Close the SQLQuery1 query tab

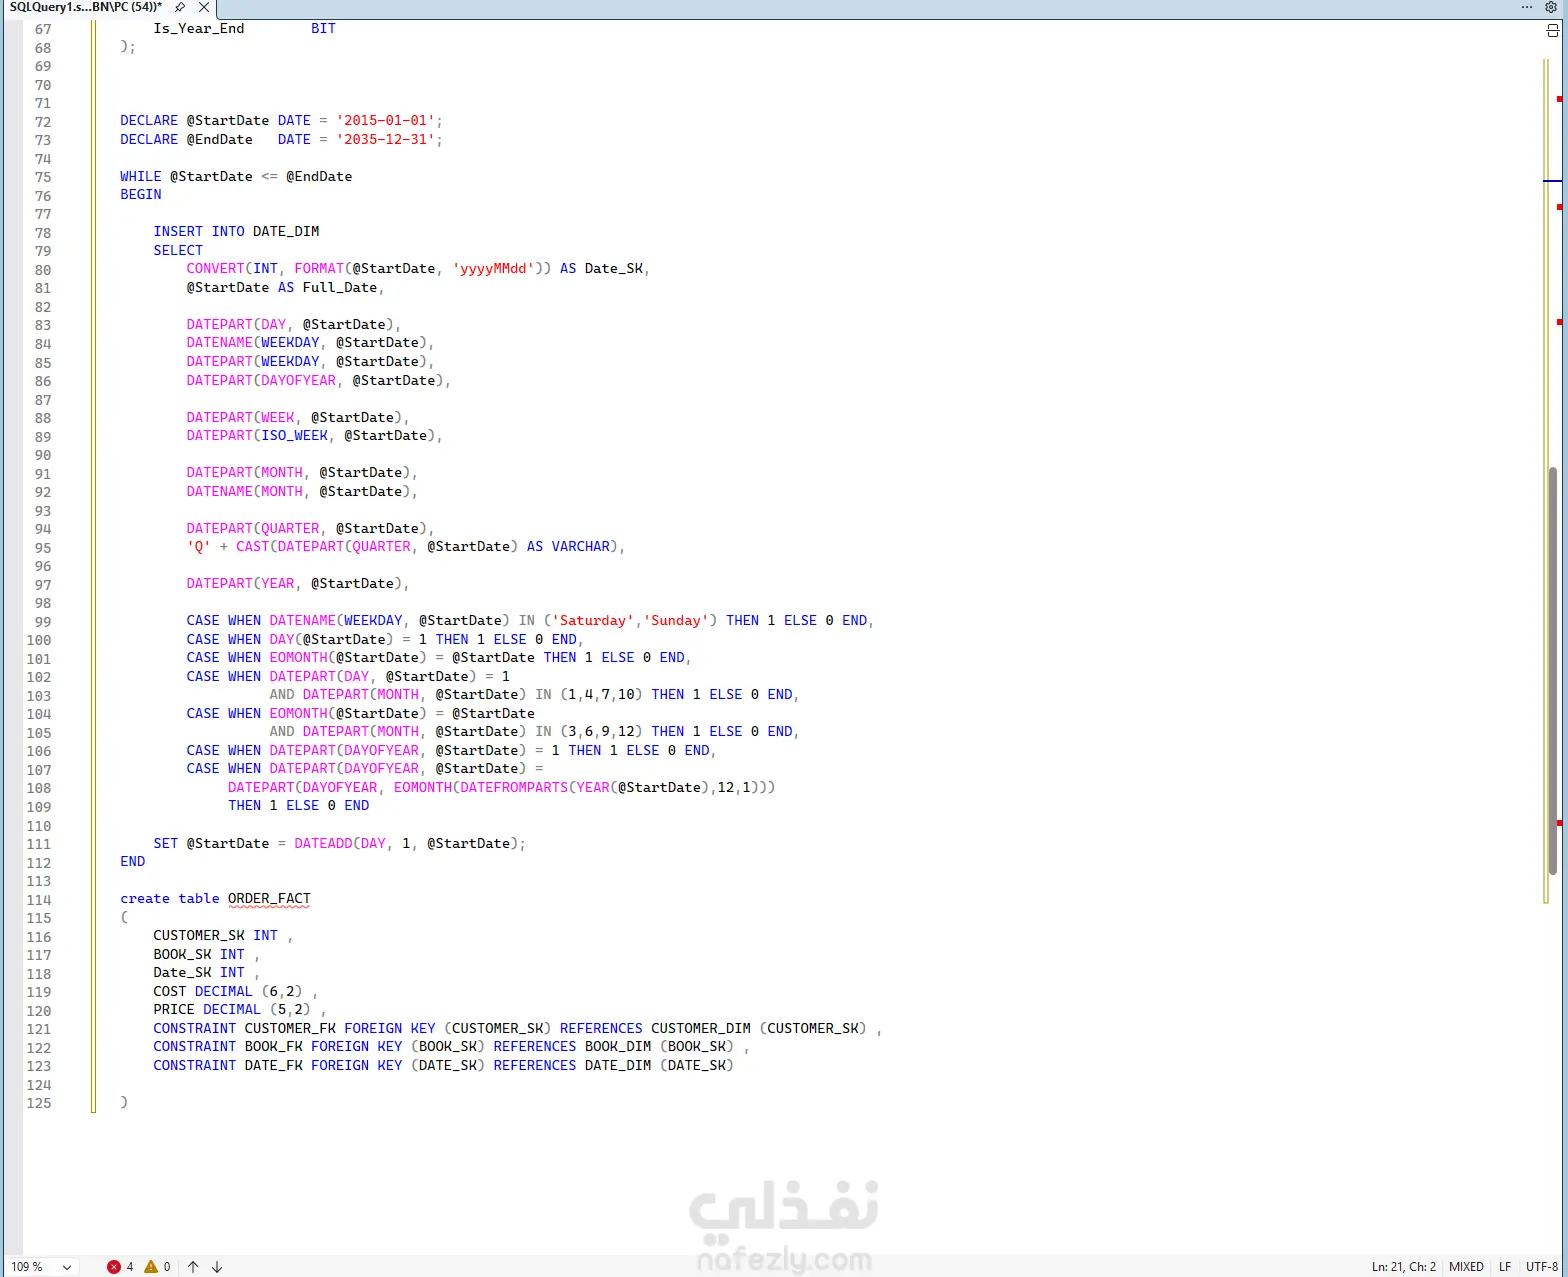pos(204,7)
